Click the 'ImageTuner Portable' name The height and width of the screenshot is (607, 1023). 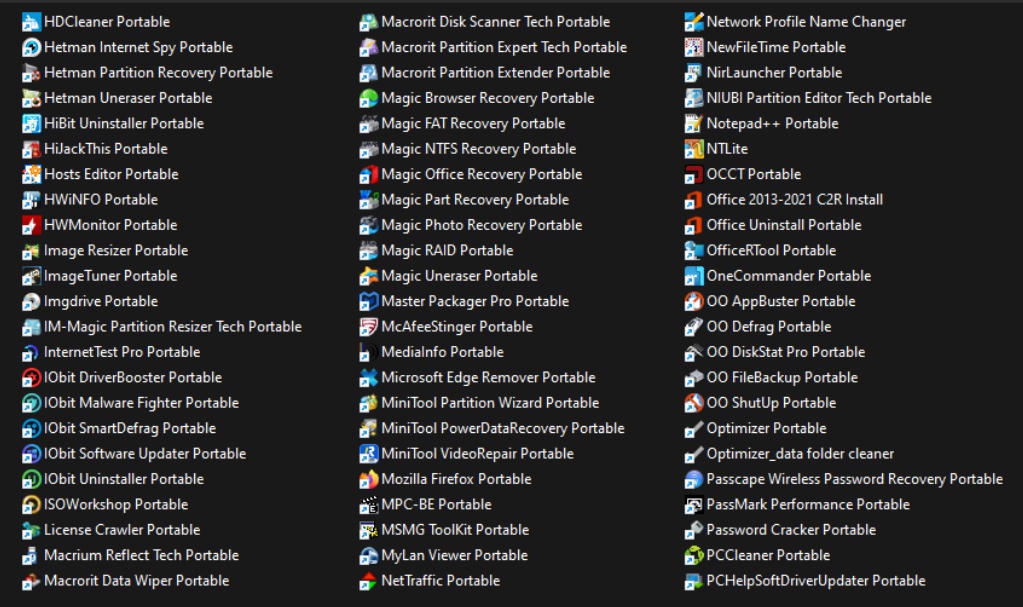point(110,276)
